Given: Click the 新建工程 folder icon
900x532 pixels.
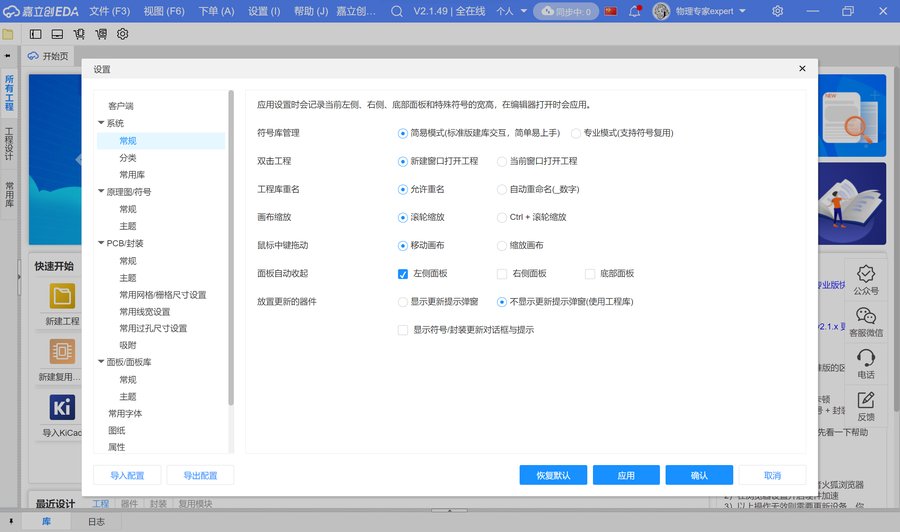Looking at the screenshot, I should [62, 296].
